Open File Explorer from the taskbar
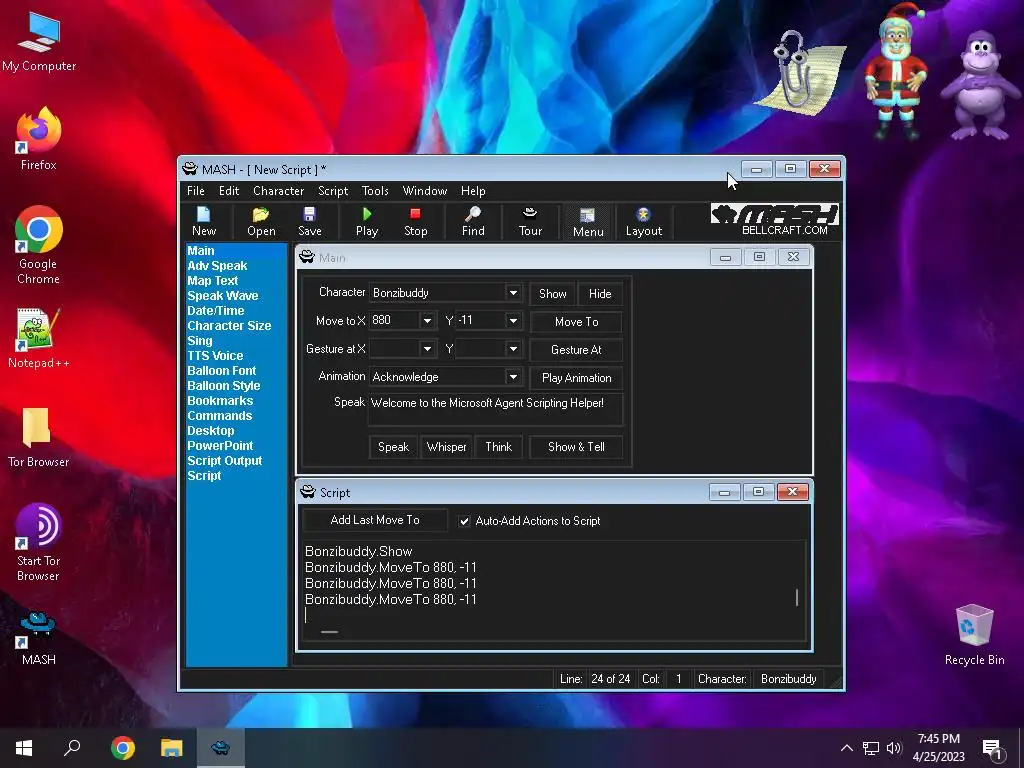This screenshot has width=1024, height=768. point(172,748)
